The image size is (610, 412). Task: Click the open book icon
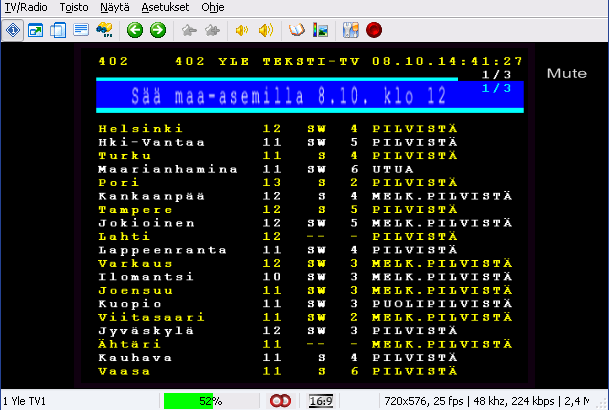[x=296, y=30]
